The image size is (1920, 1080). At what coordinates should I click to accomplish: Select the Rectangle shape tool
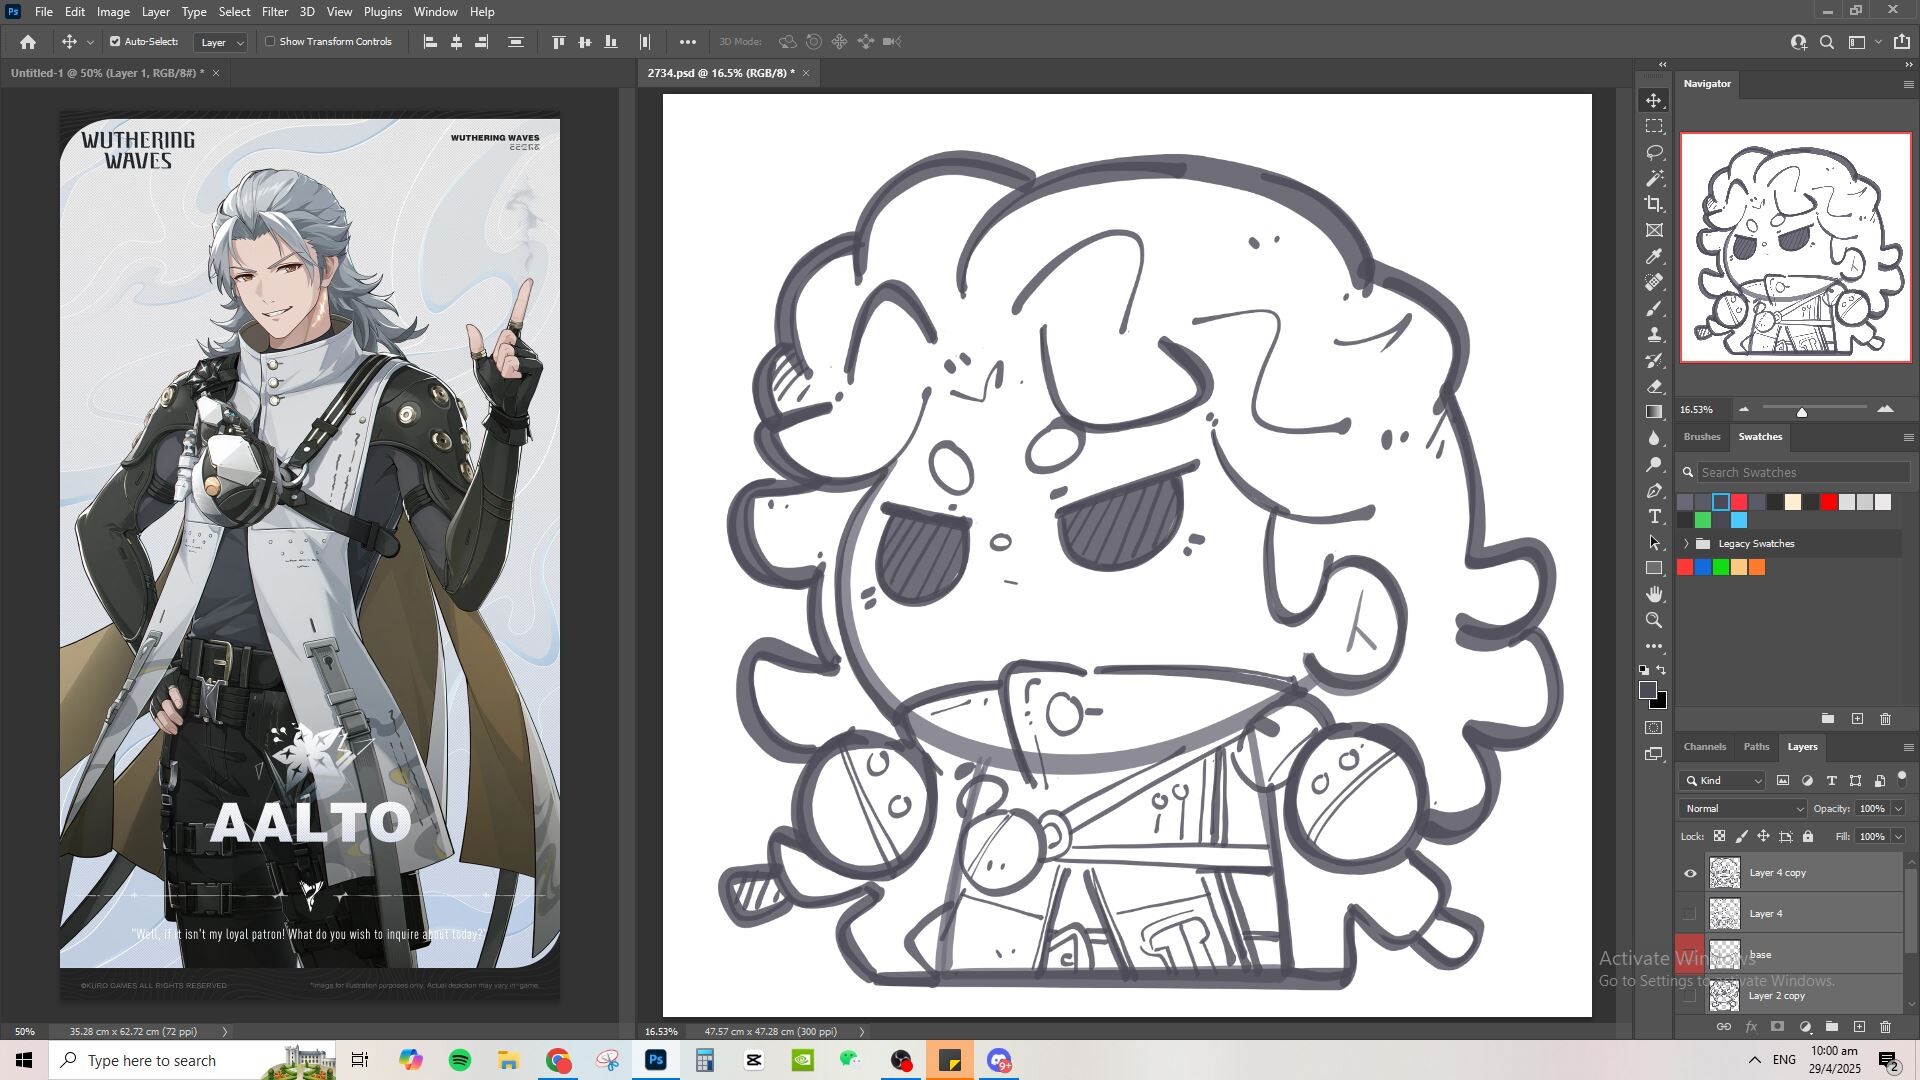[x=1655, y=568]
